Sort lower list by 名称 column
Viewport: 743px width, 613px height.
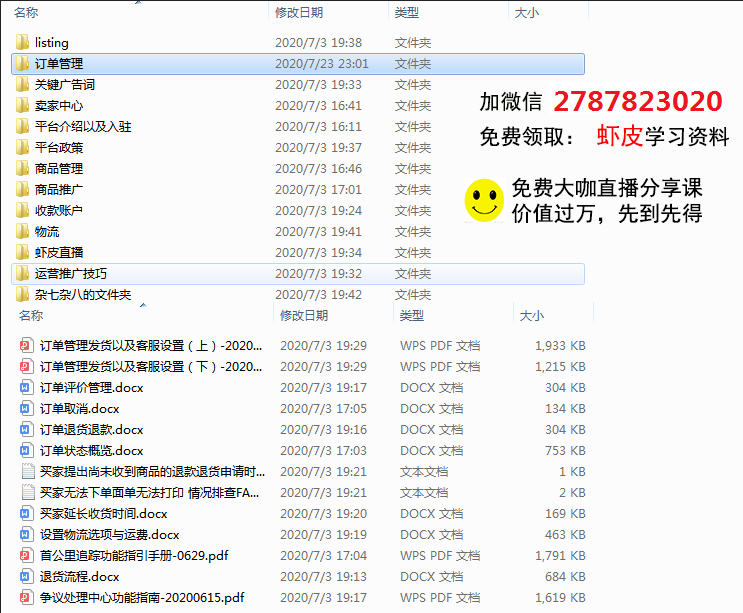(x=31, y=316)
